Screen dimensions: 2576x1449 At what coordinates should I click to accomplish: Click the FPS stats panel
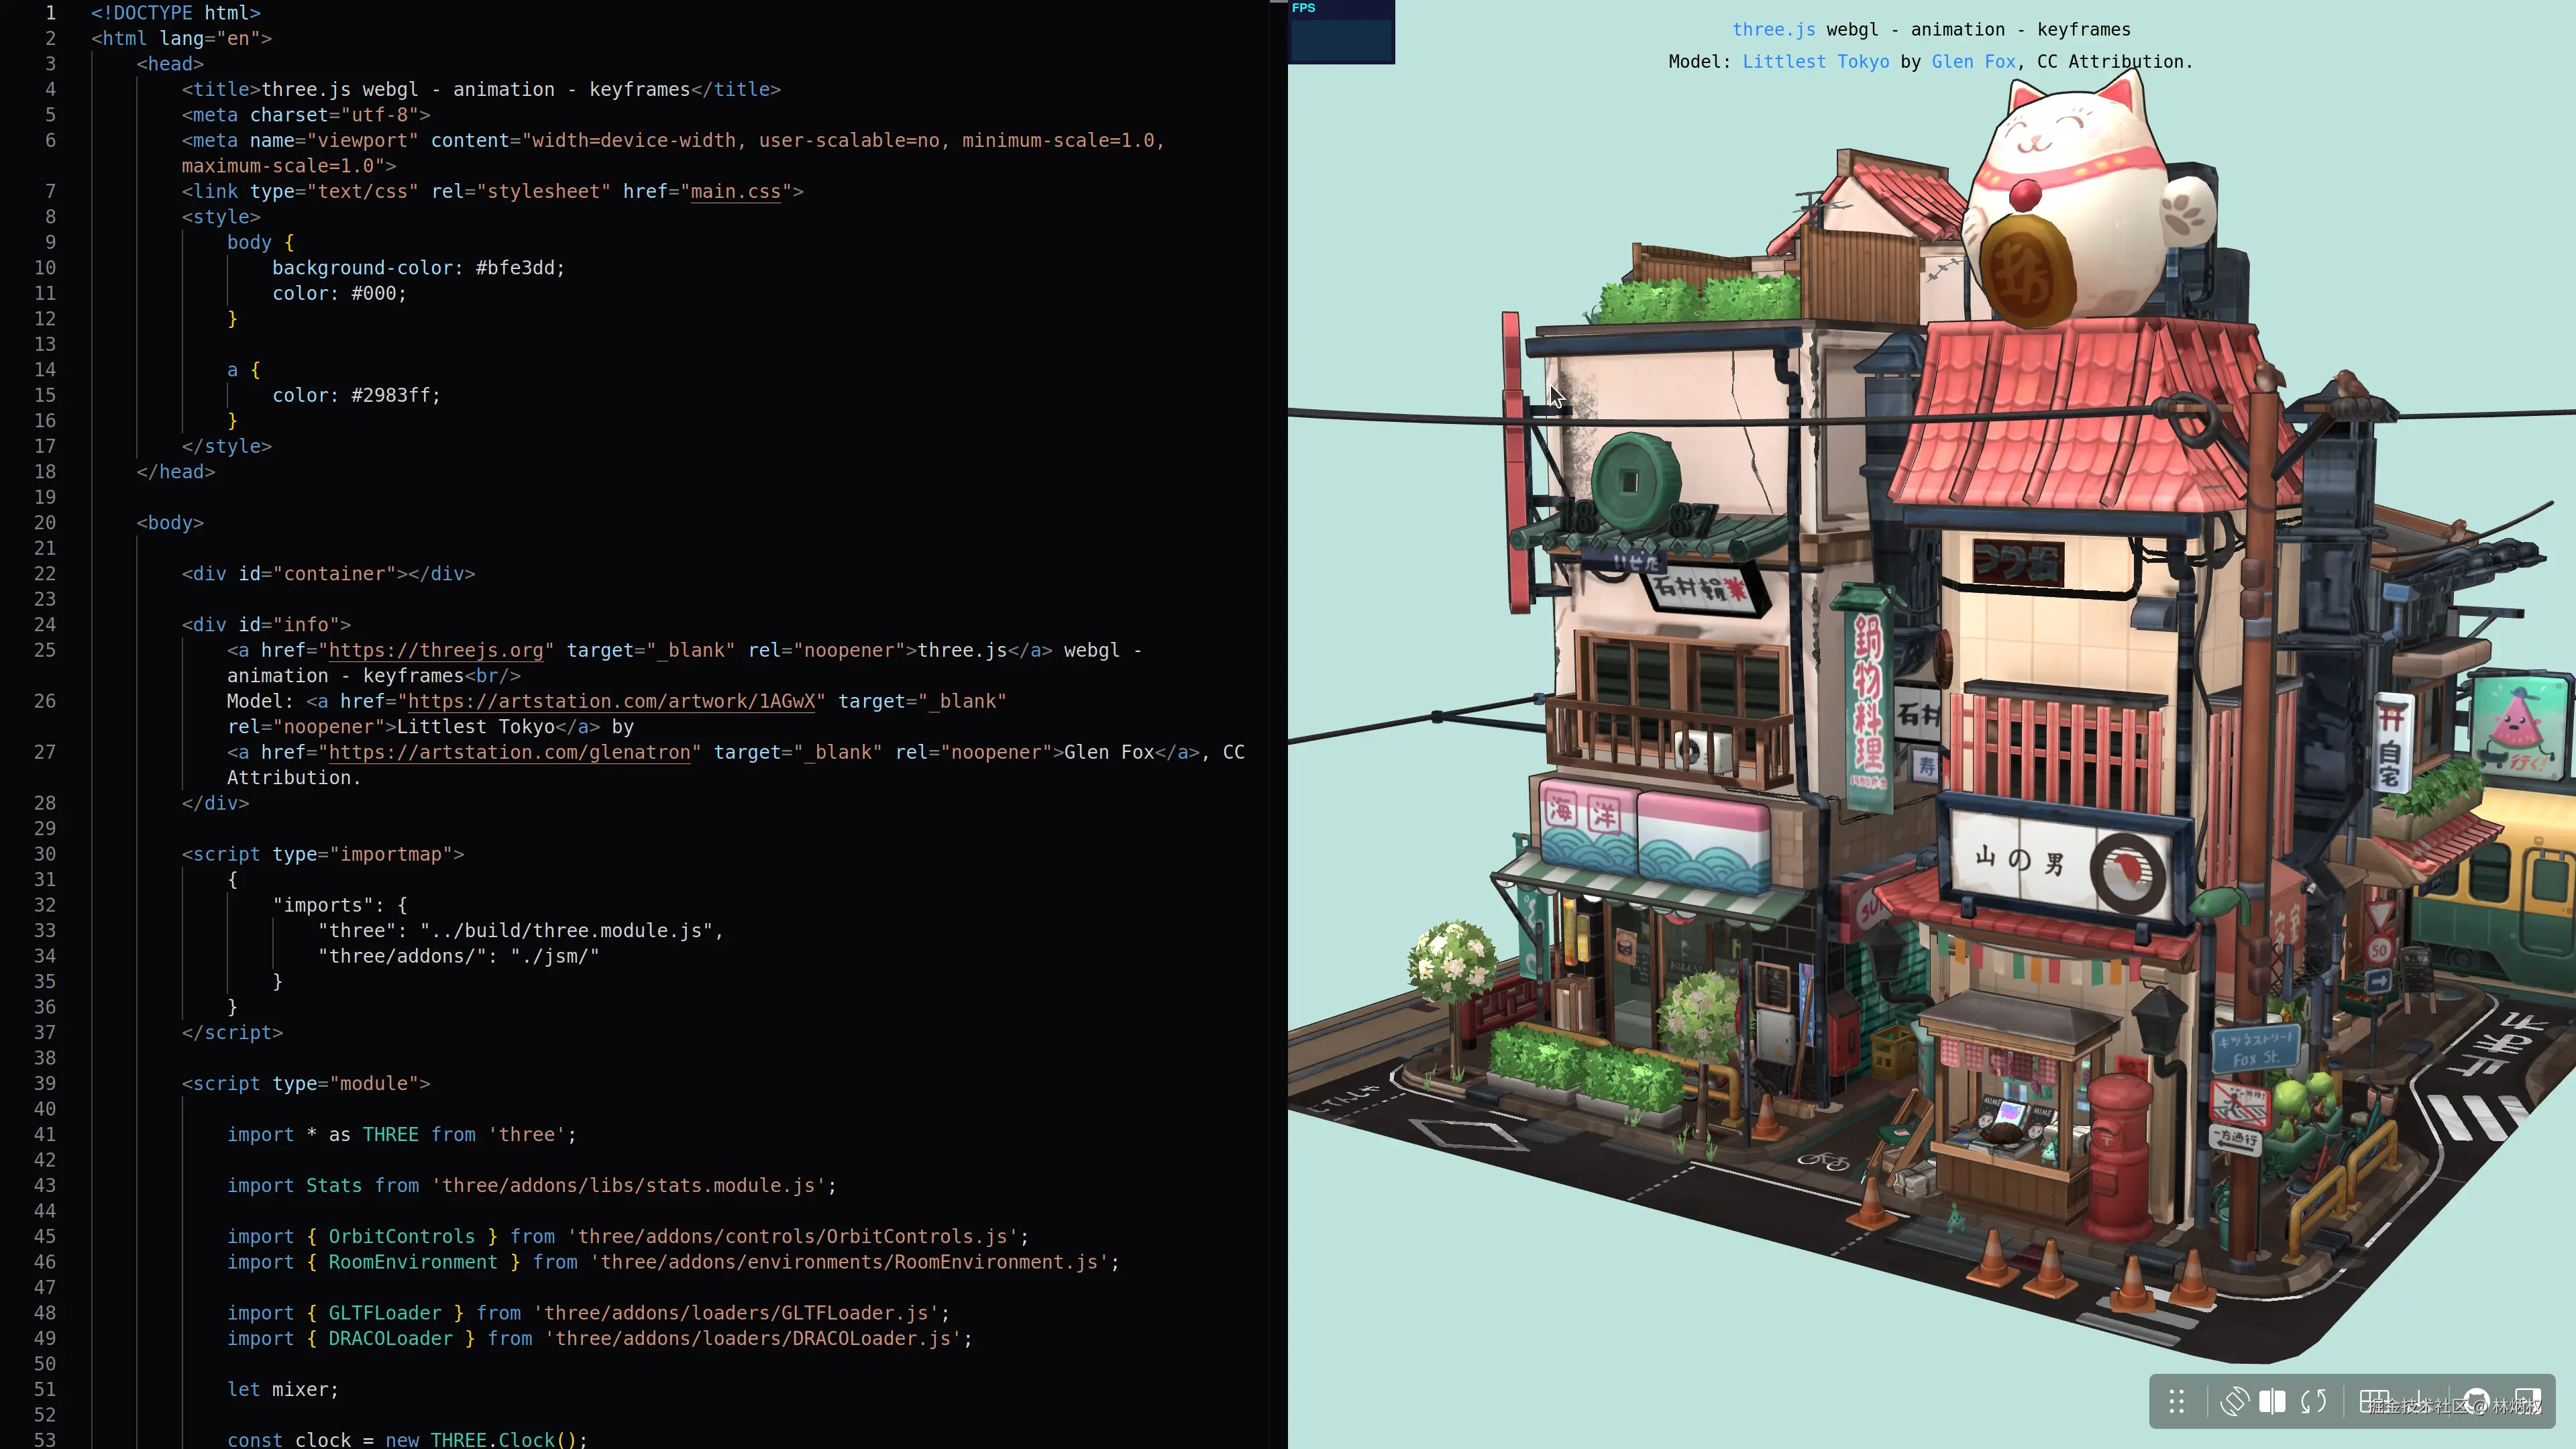tap(1341, 32)
